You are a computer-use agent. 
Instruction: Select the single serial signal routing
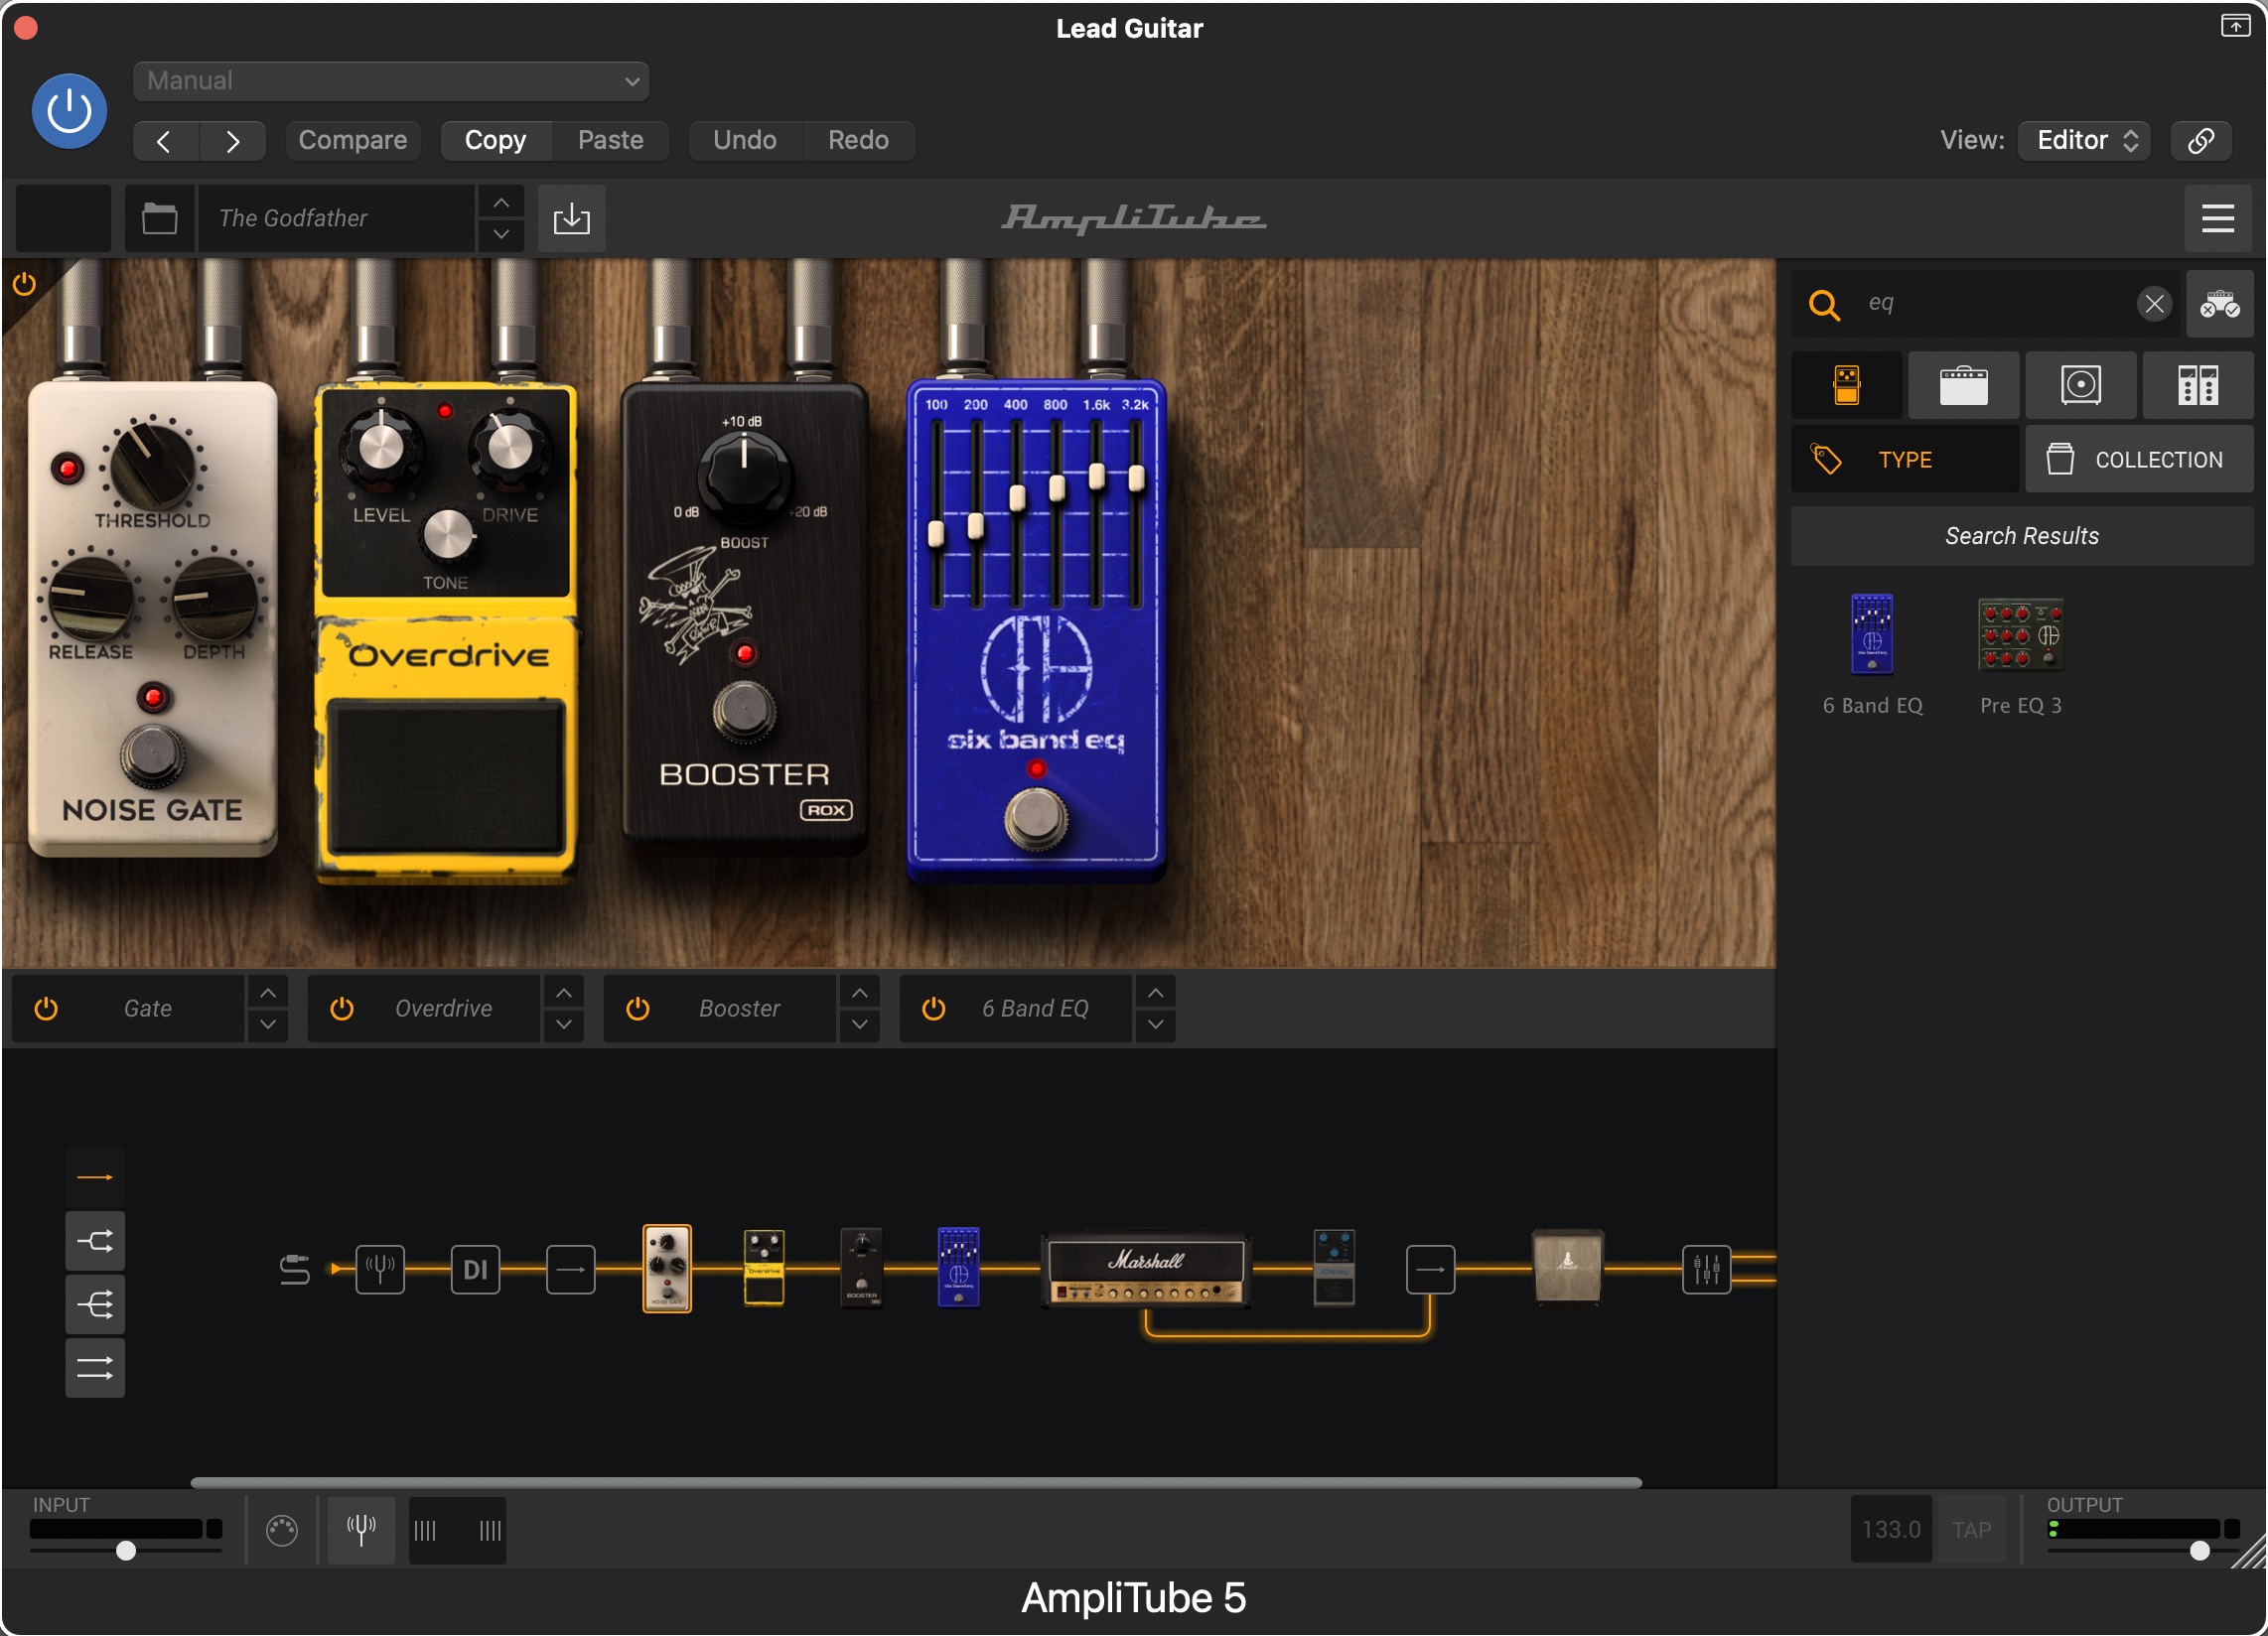coord(95,1178)
